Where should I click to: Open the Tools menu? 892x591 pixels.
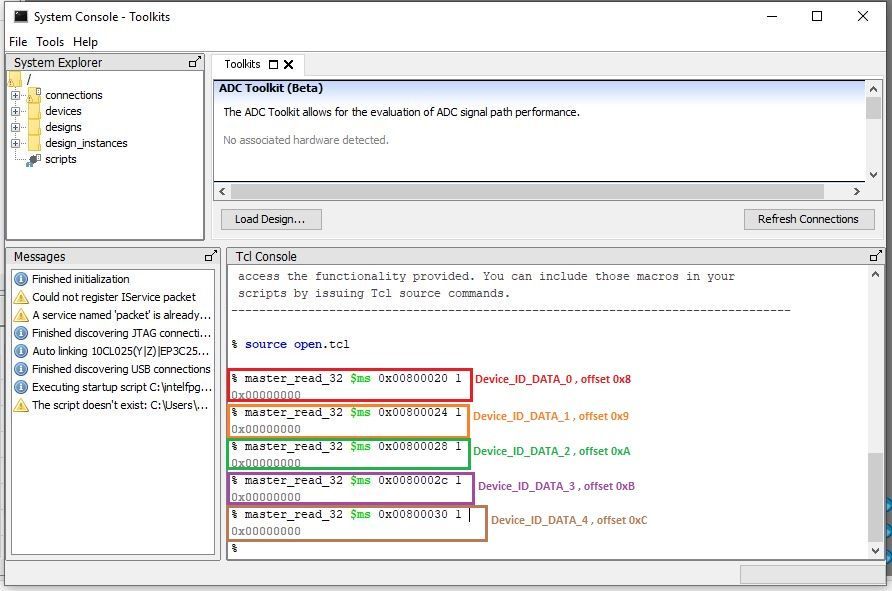[x=50, y=42]
